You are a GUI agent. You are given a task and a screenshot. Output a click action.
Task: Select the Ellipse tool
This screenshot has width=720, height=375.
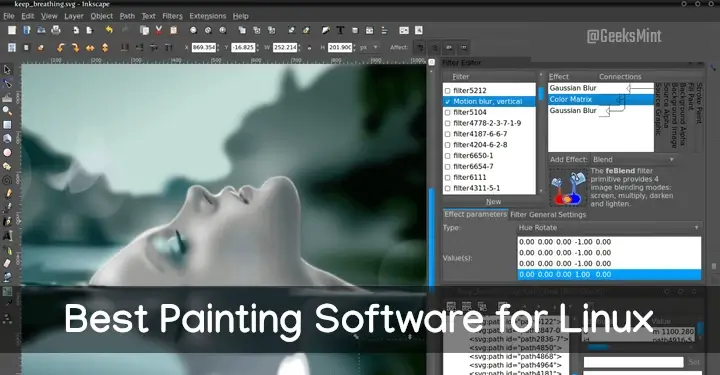click(x=7, y=152)
